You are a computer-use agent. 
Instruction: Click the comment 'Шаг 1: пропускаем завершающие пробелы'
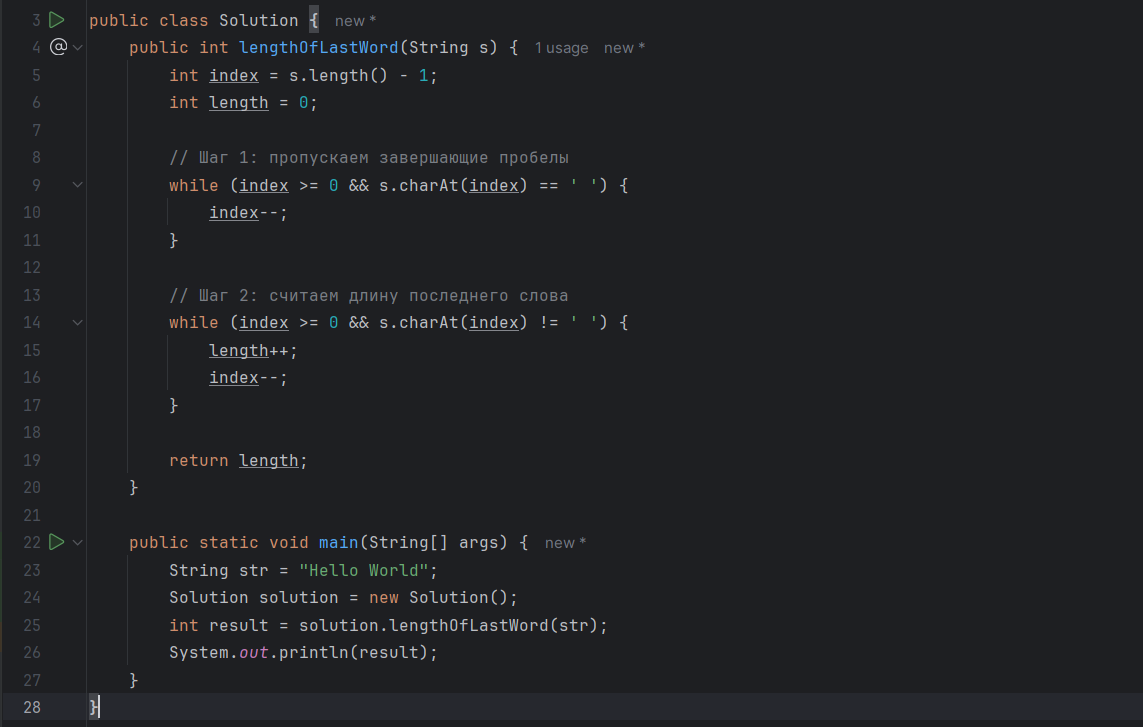(369, 158)
